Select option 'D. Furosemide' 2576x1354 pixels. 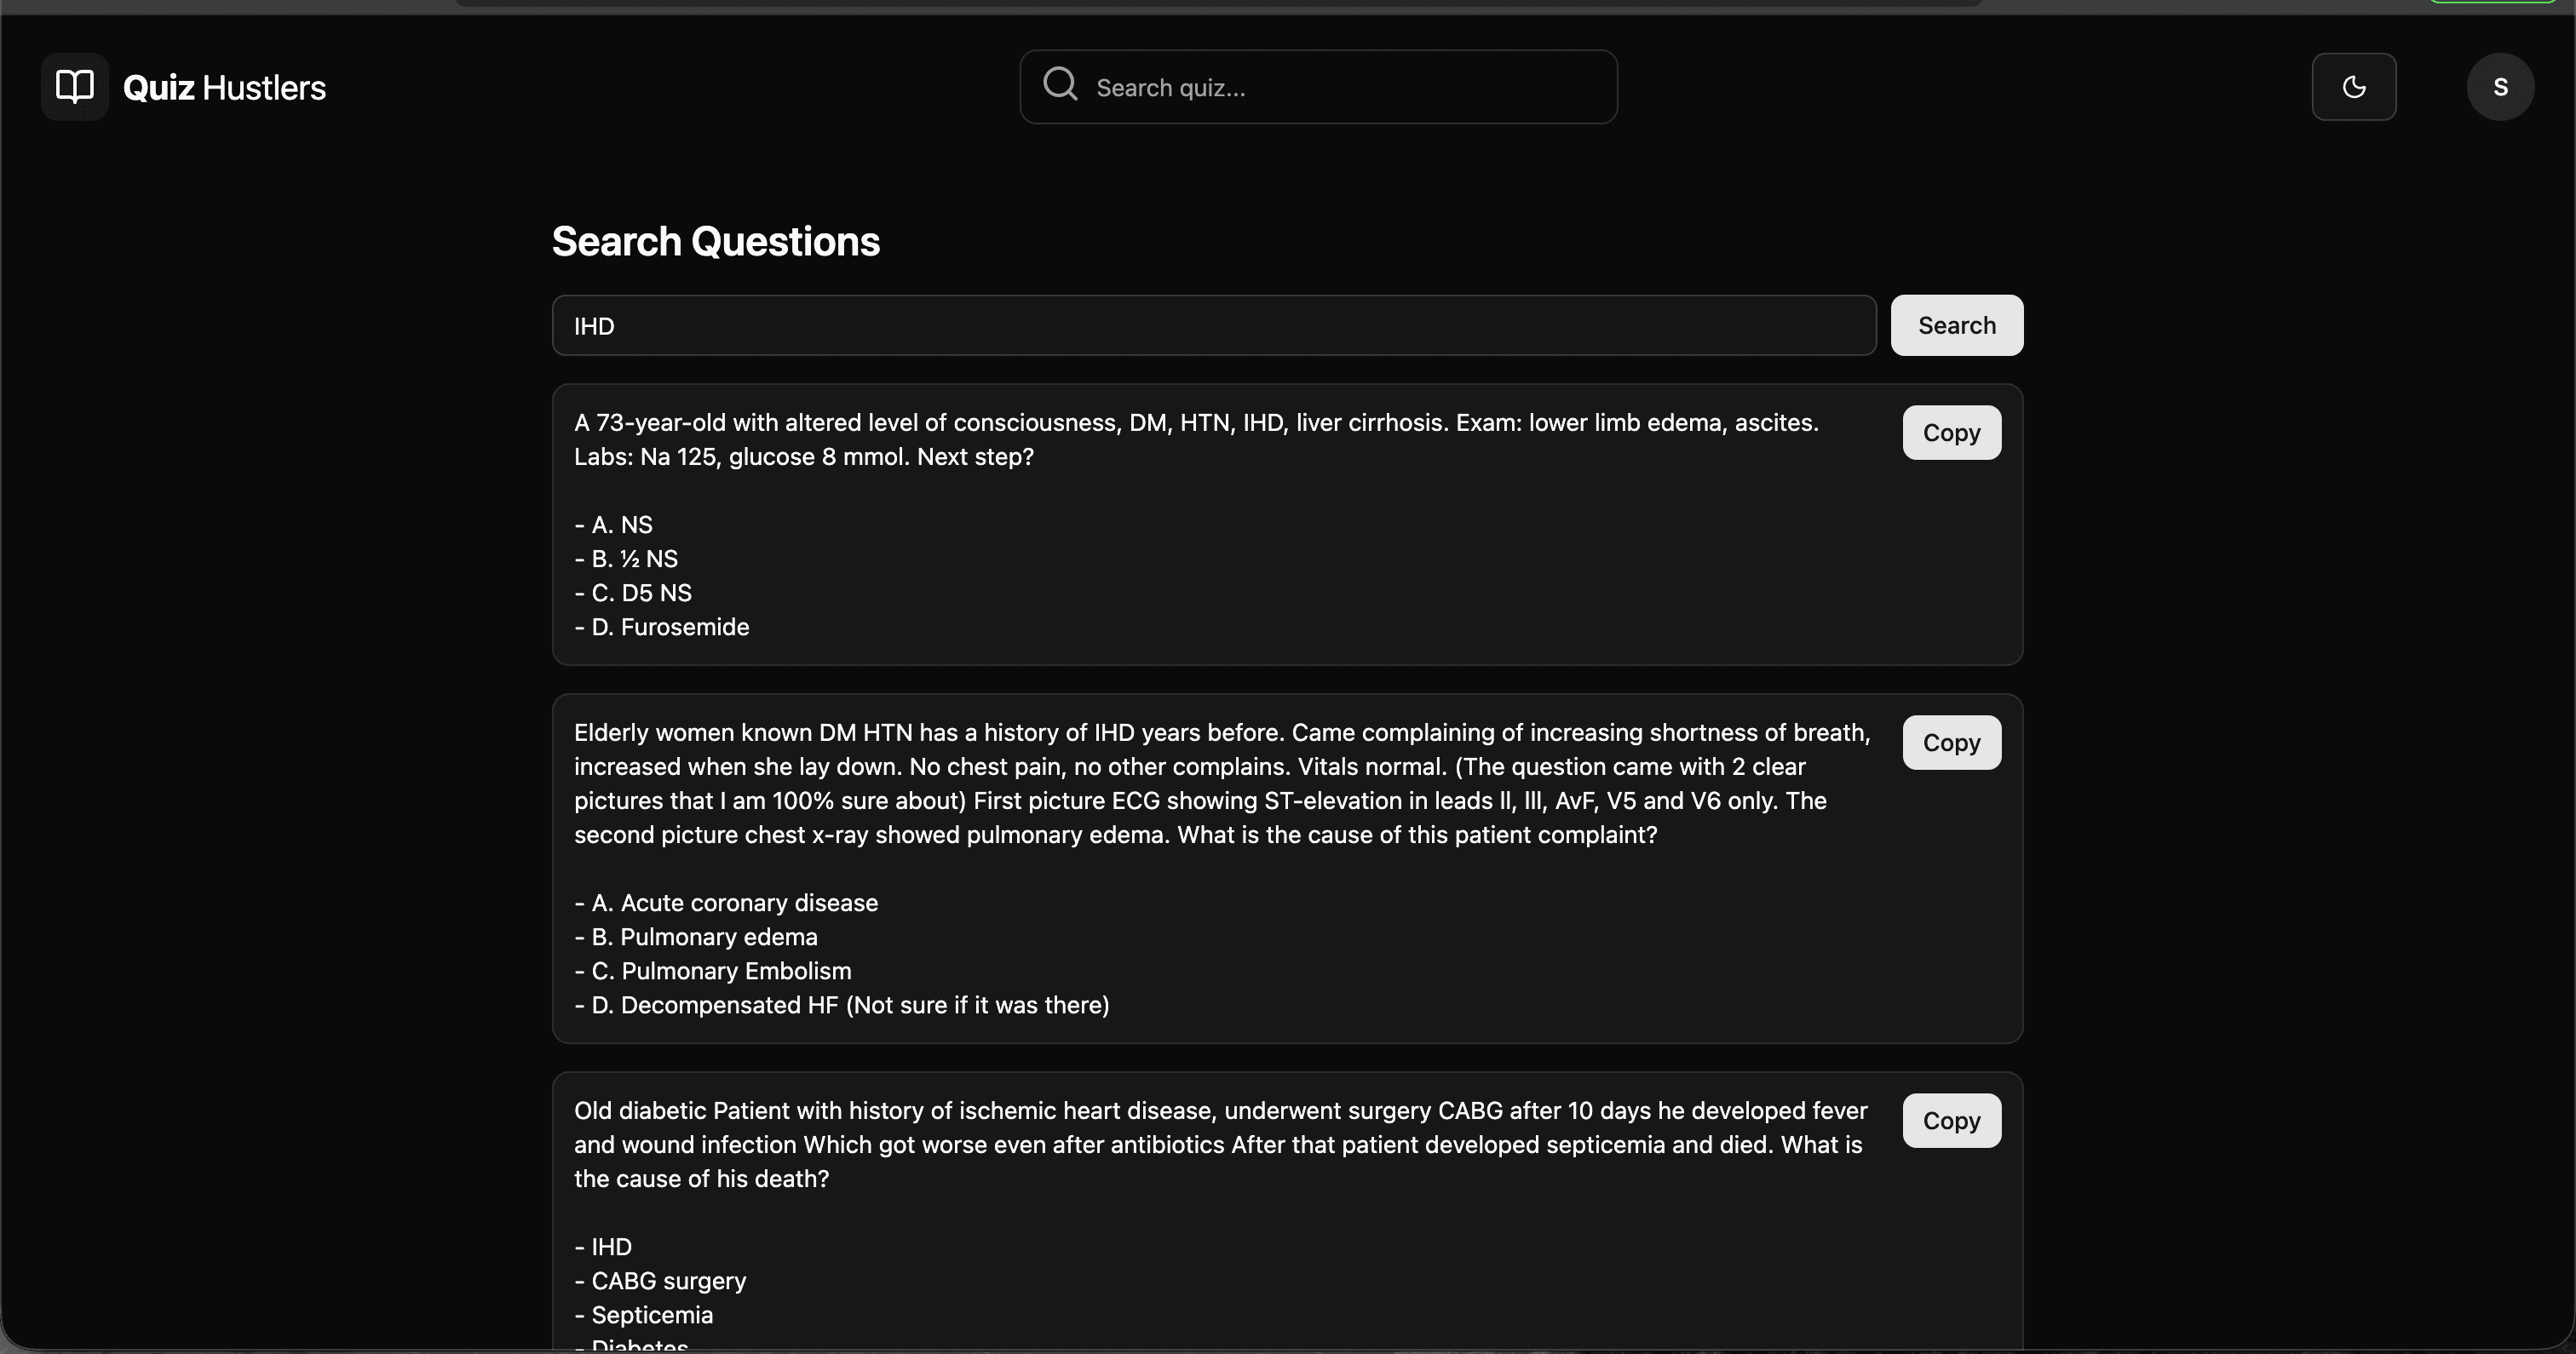(x=662, y=627)
